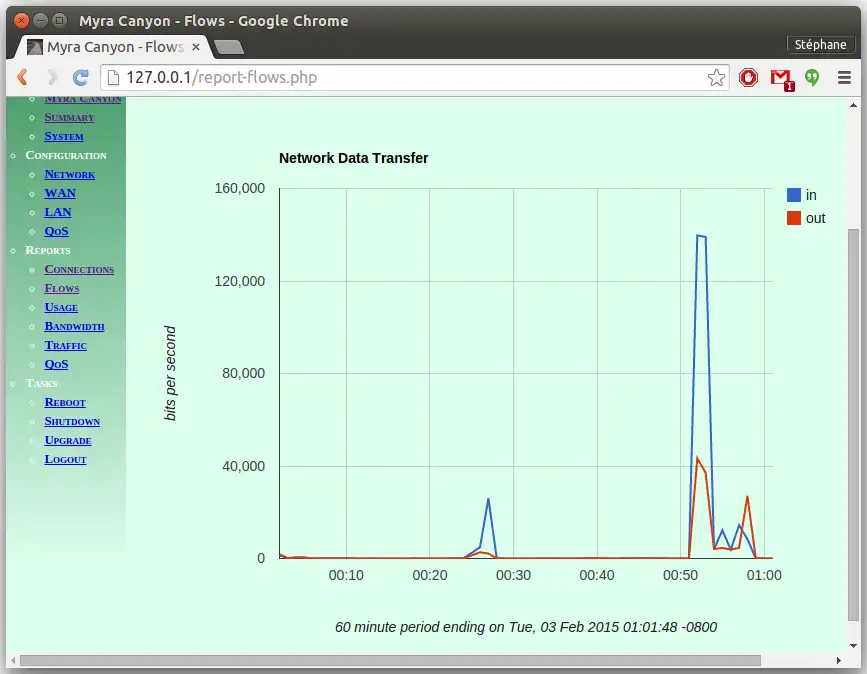Open the Bandwidth report link

[75, 326]
